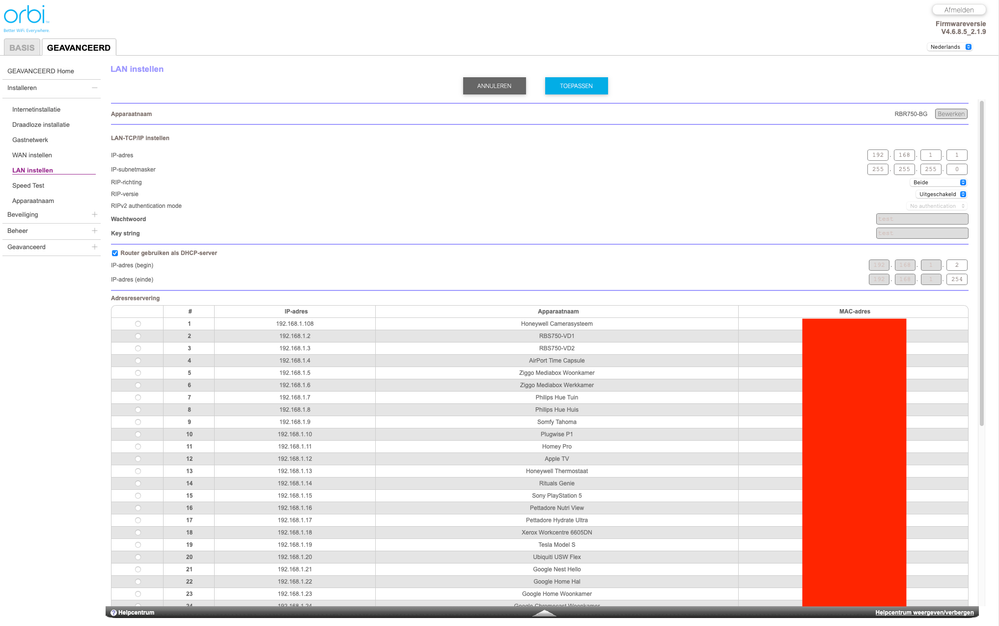
Task: Enable Router gebruiken als DHCP-server checkbox
Action: coord(115,253)
